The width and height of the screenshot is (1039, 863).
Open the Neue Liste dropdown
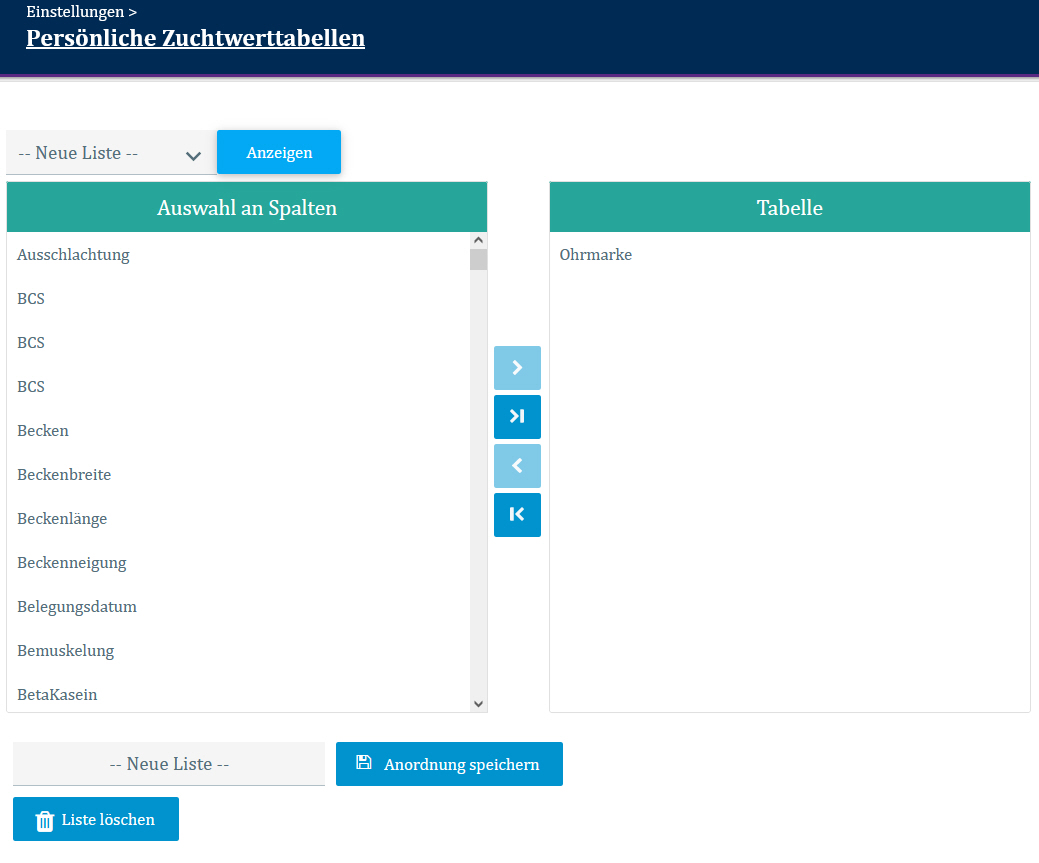(110, 154)
